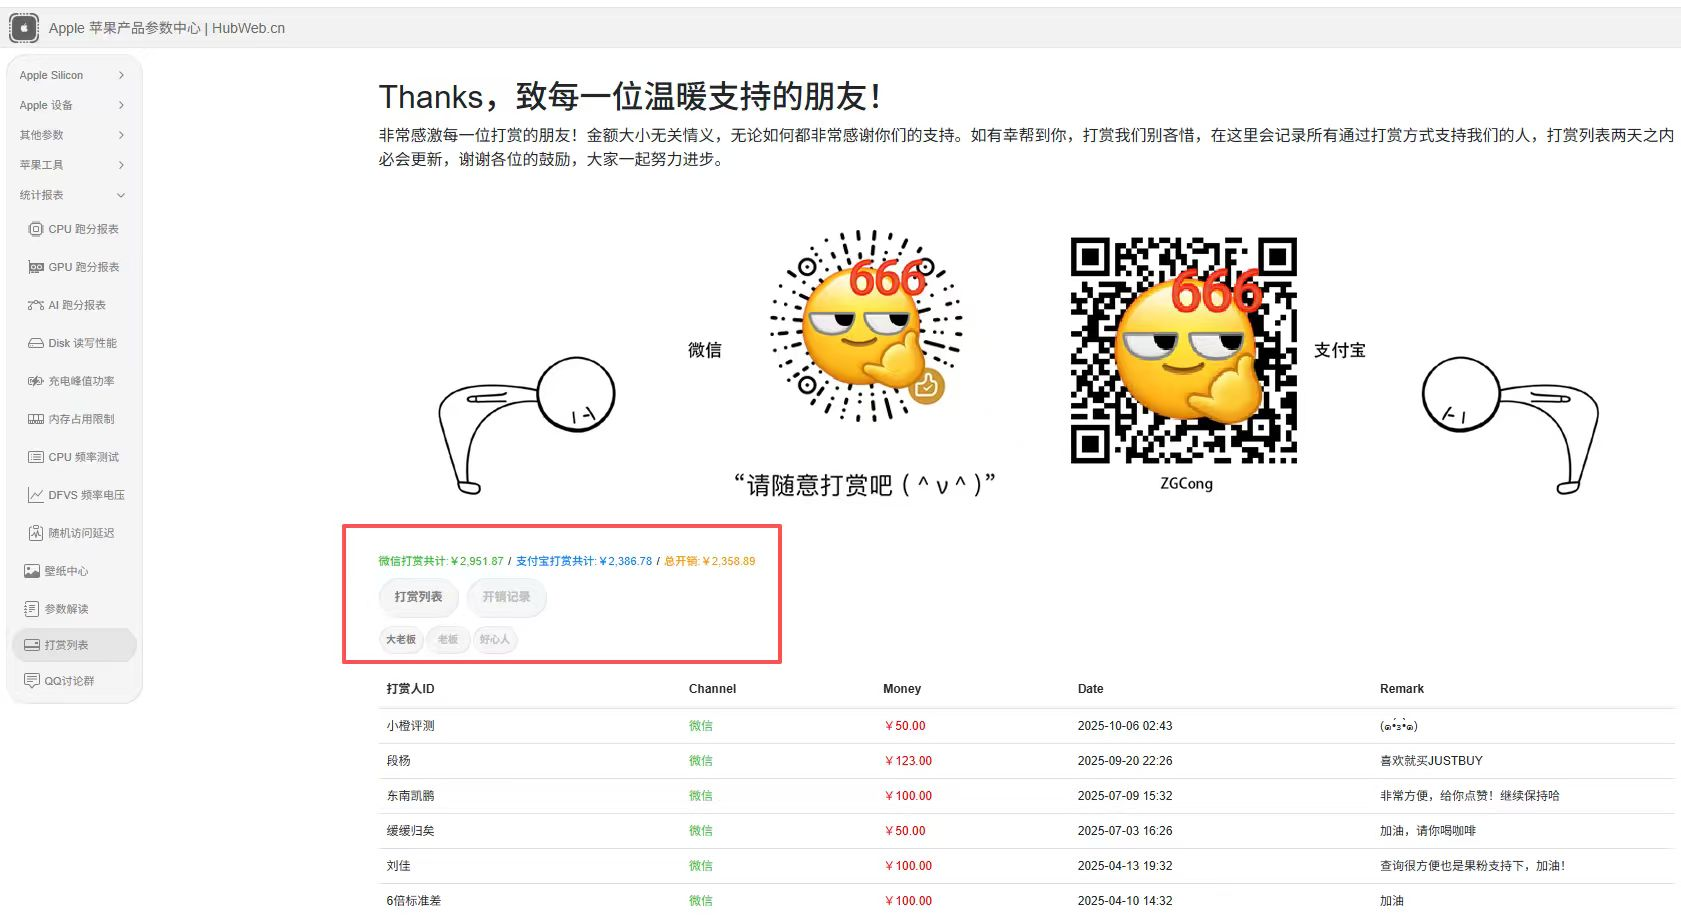Click the Apple logo site icon
This screenshot has height=915, width=1681.
point(24,28)
